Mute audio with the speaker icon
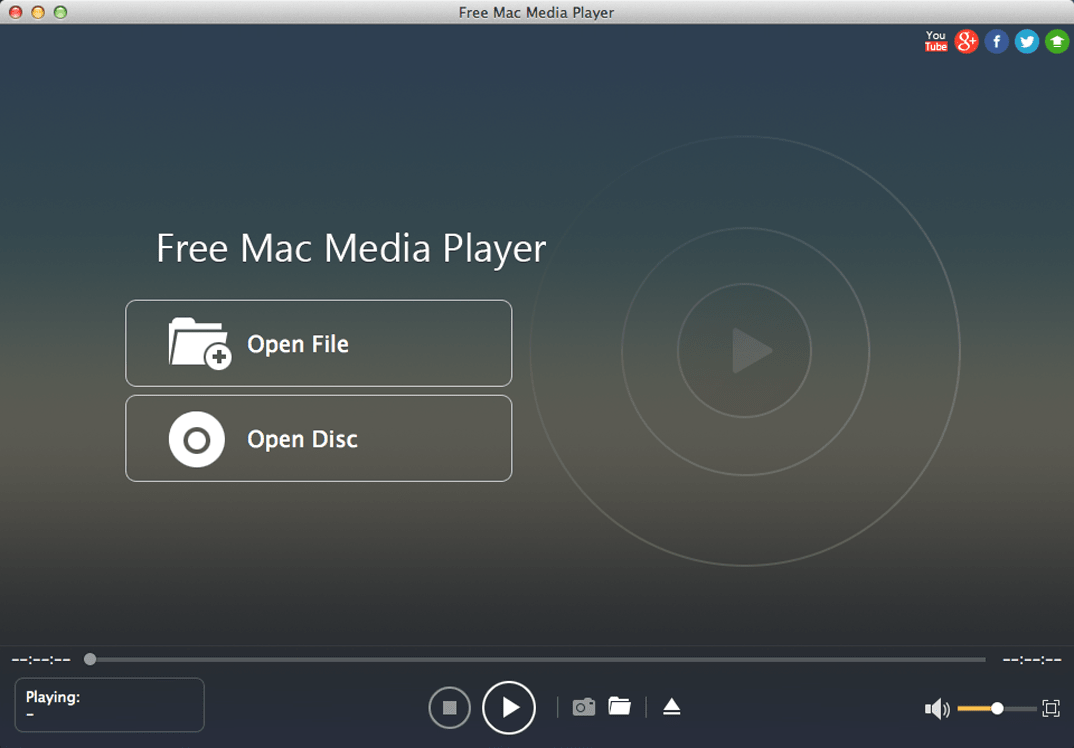 [937, 709]
